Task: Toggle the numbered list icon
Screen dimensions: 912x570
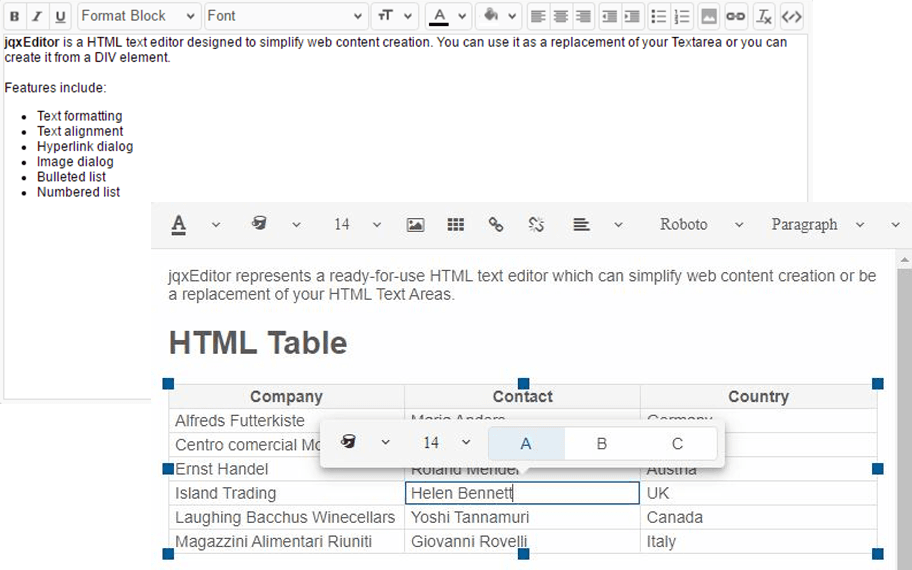Action: [682, 16]
